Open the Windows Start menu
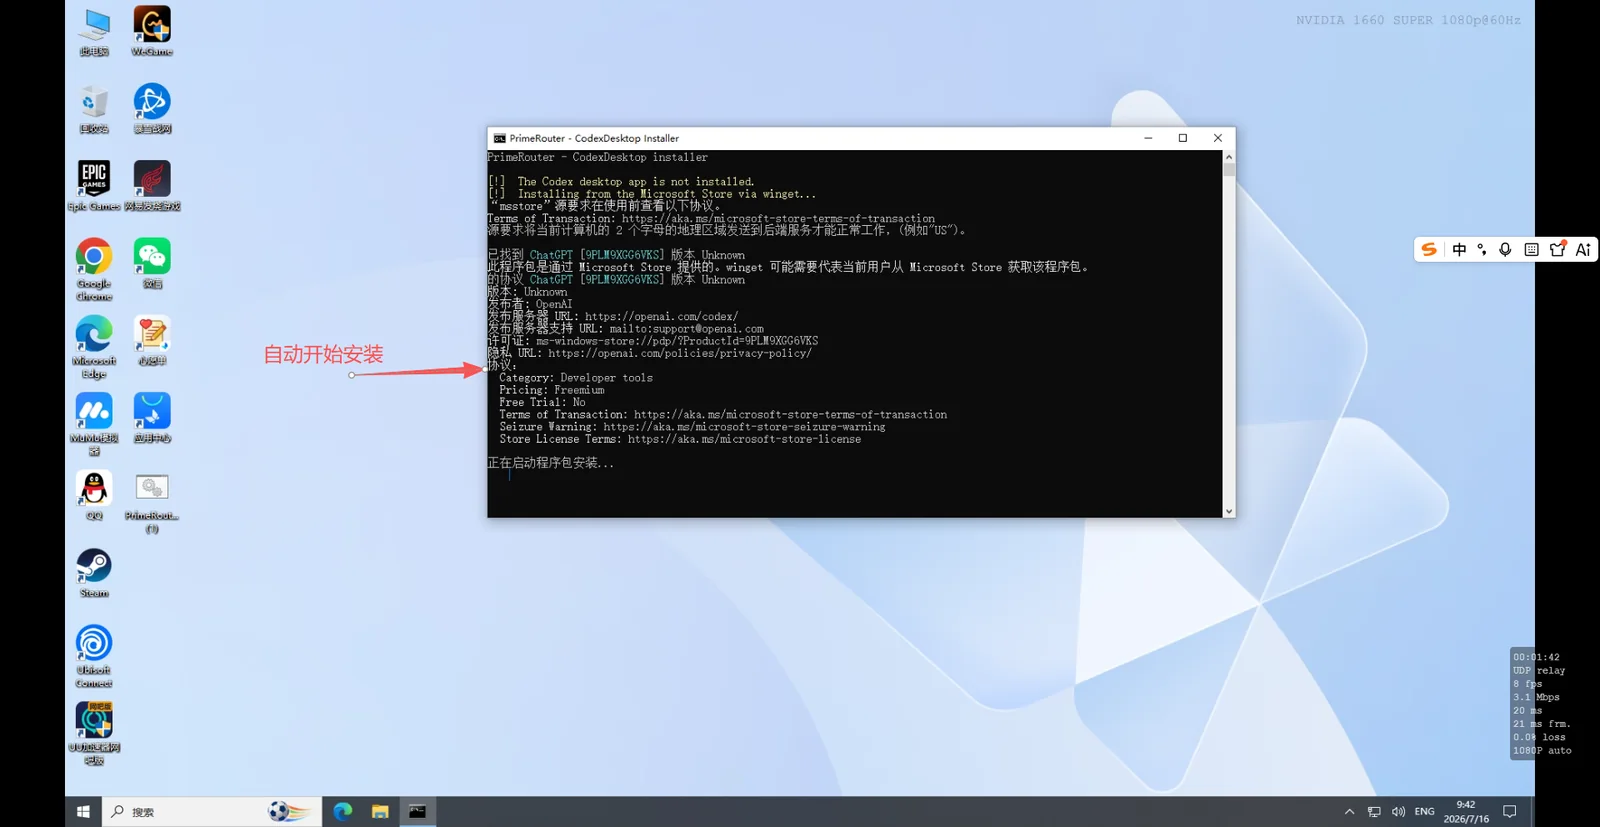Image resolution: width=1600 pixels, height=827 pixels. 83,812
